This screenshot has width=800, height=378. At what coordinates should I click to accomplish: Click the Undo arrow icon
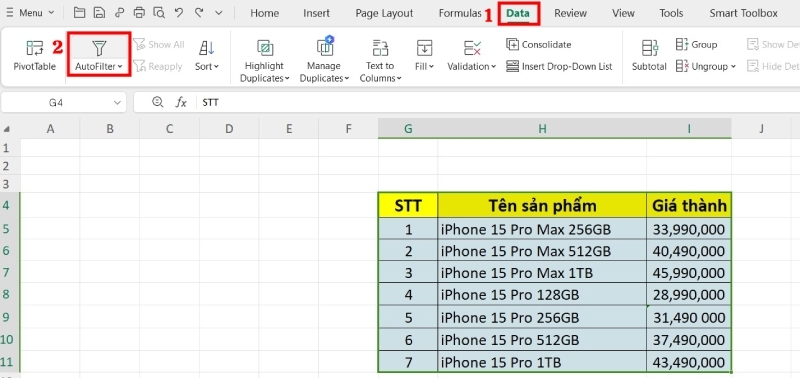point(179,13)
